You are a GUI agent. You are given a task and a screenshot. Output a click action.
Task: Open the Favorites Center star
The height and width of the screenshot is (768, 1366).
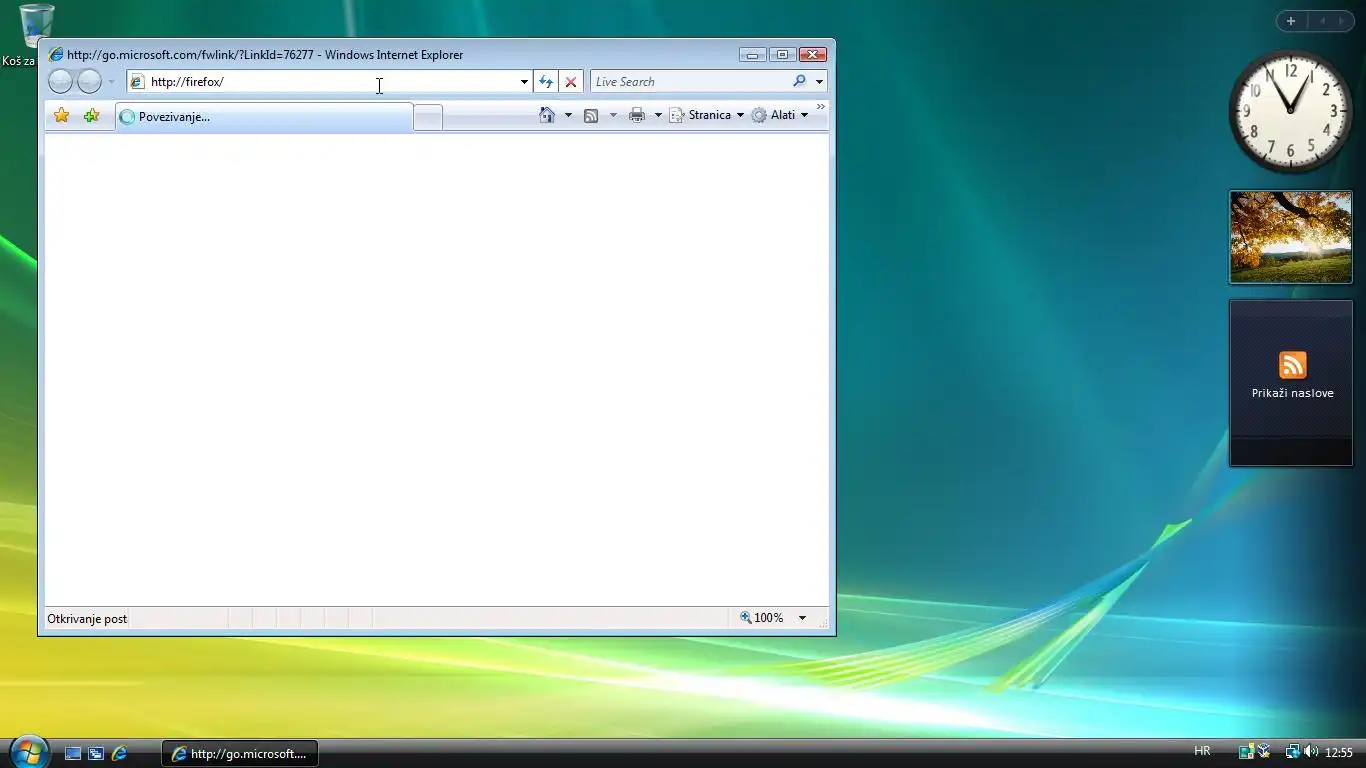(62, 116)
